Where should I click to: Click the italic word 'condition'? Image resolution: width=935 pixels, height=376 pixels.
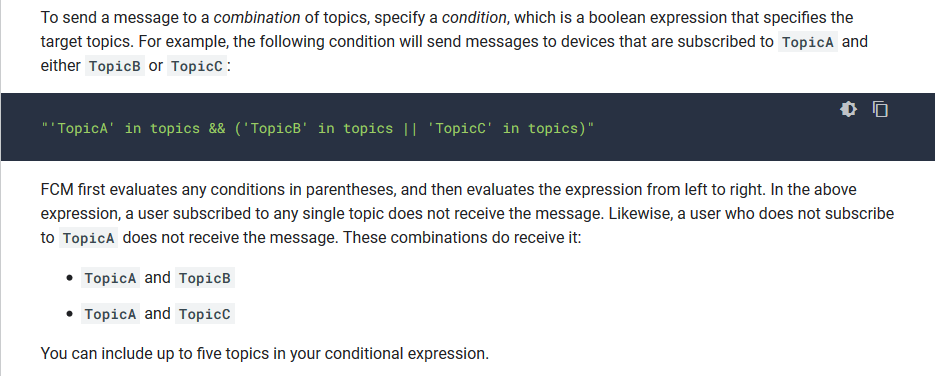[474, 18]
